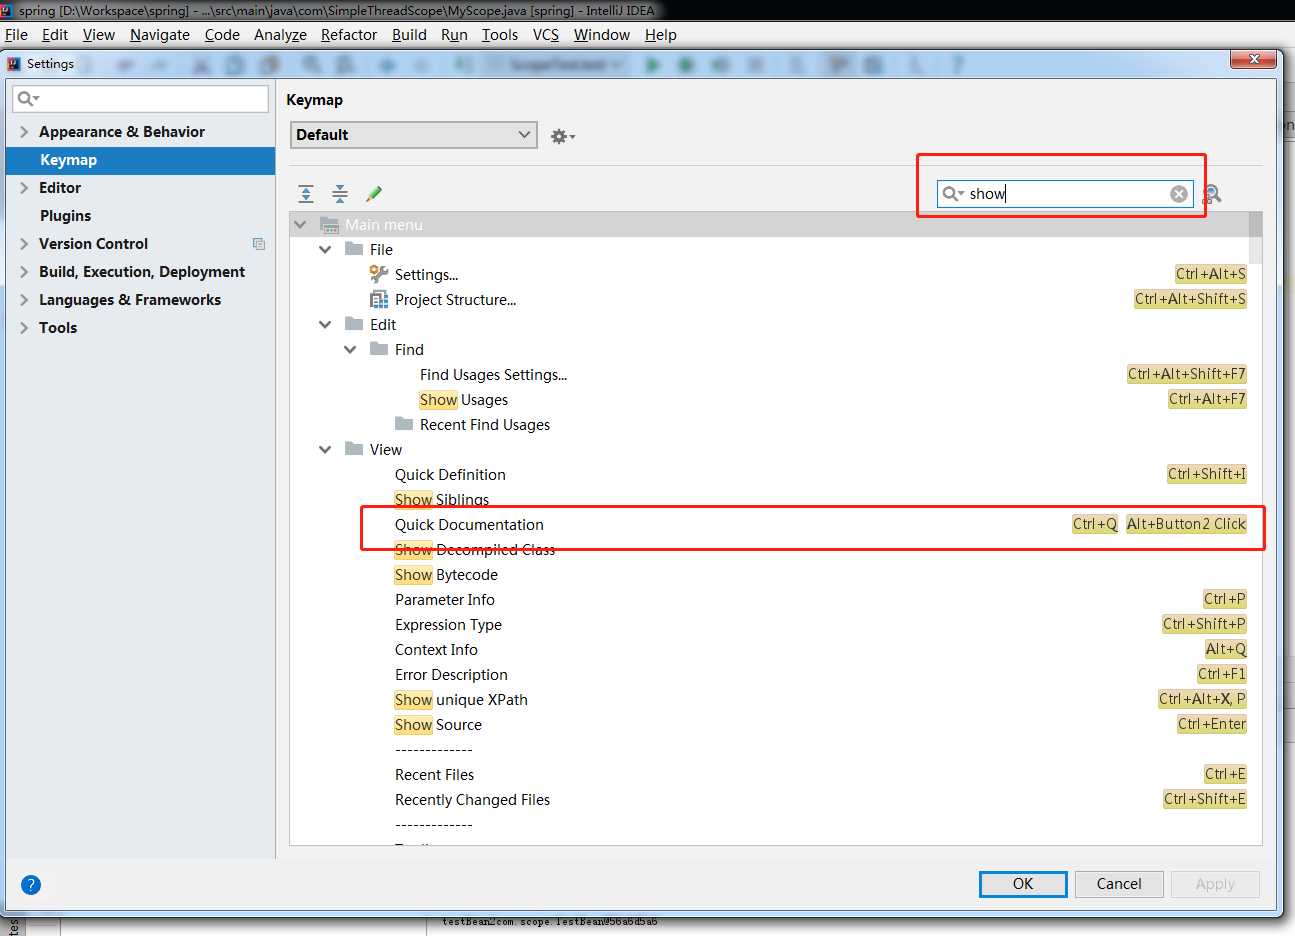This screenshot has height=936, width=1295.
Task: Collapse the Edit group in keymap tree
Action: (325, 324)
